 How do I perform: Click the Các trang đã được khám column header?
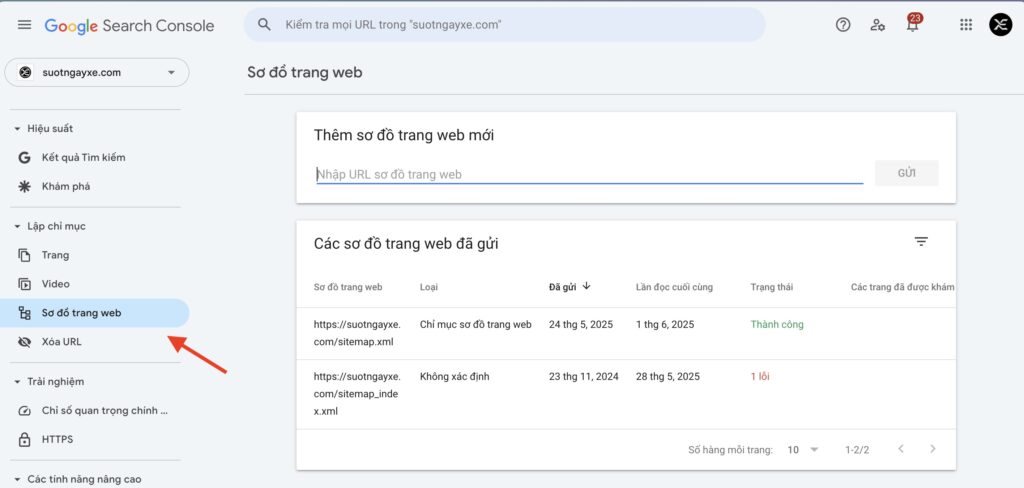pos(903,287)
